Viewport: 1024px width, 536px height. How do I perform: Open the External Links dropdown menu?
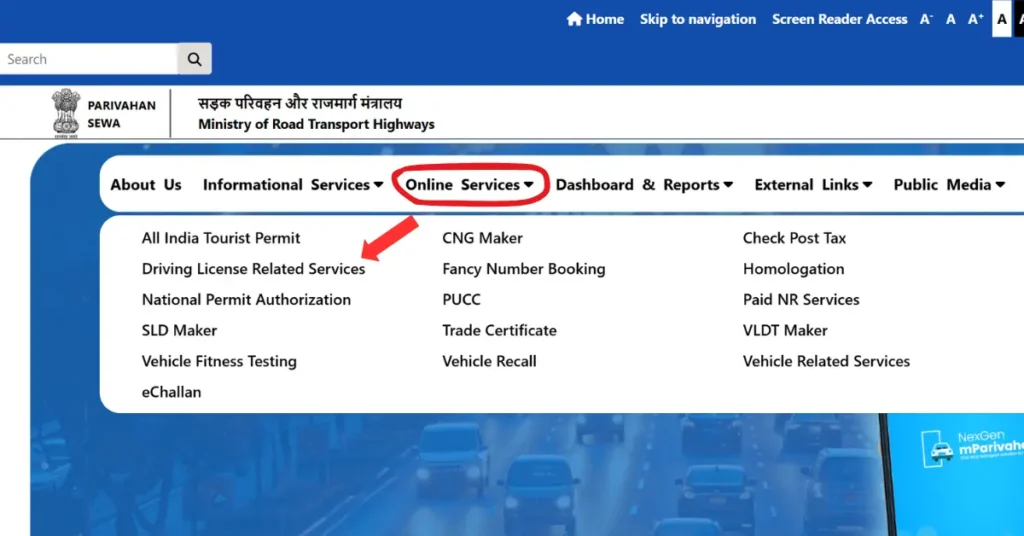tap(813, 185)
